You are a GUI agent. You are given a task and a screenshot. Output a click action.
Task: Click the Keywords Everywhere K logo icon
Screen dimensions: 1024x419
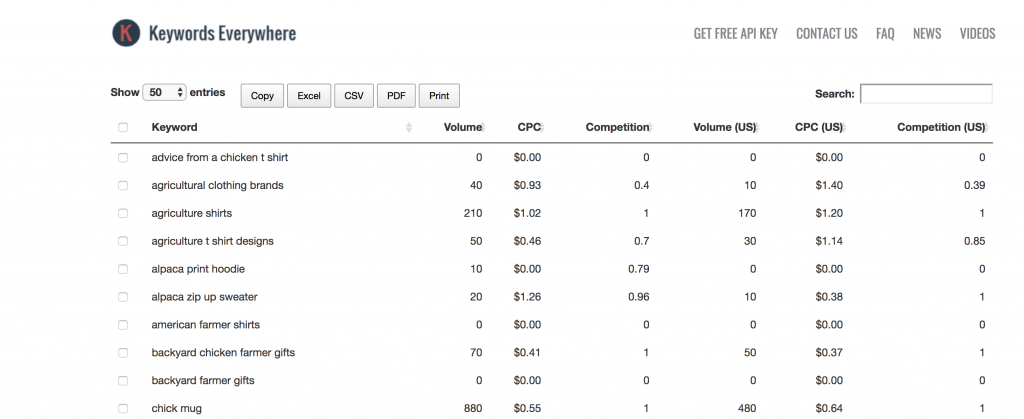click(x=126, y=33)
